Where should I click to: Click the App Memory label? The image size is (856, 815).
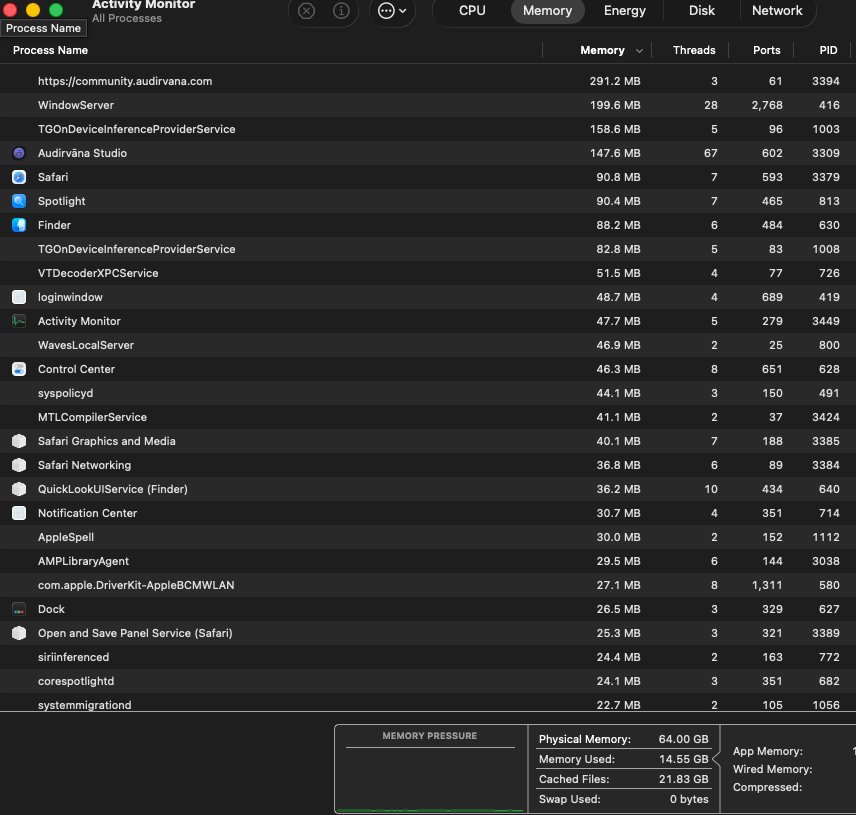coord(768,751)
